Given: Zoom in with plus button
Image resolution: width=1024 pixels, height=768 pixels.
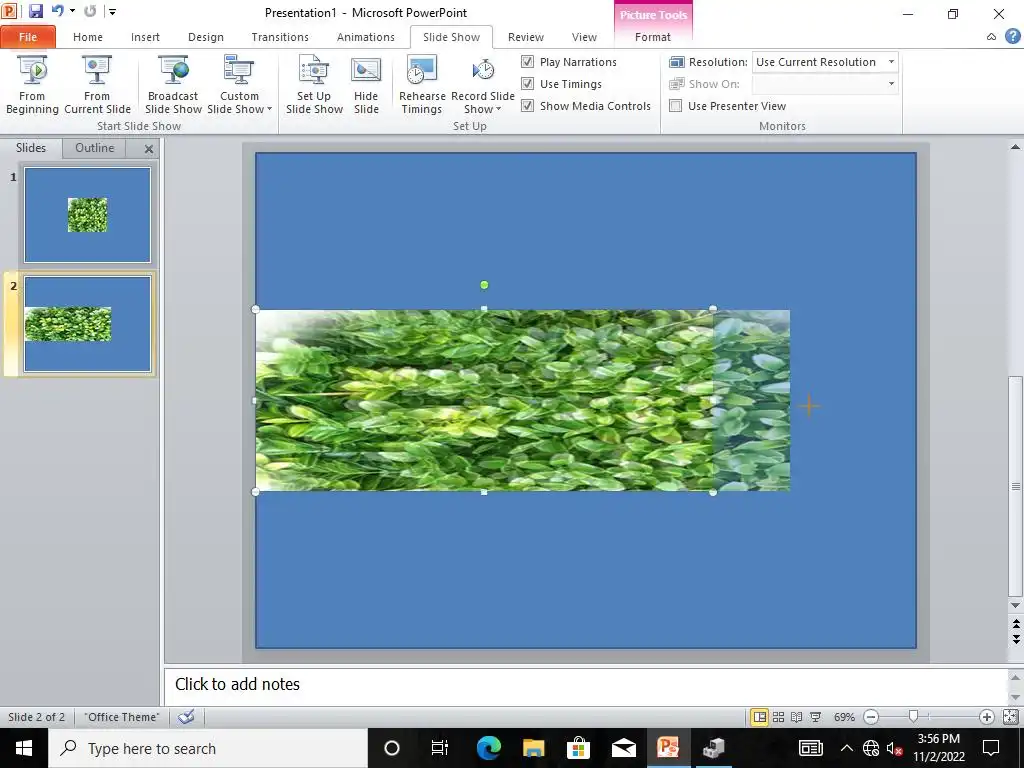Looking at the screenshot, I should click(986, 717).
